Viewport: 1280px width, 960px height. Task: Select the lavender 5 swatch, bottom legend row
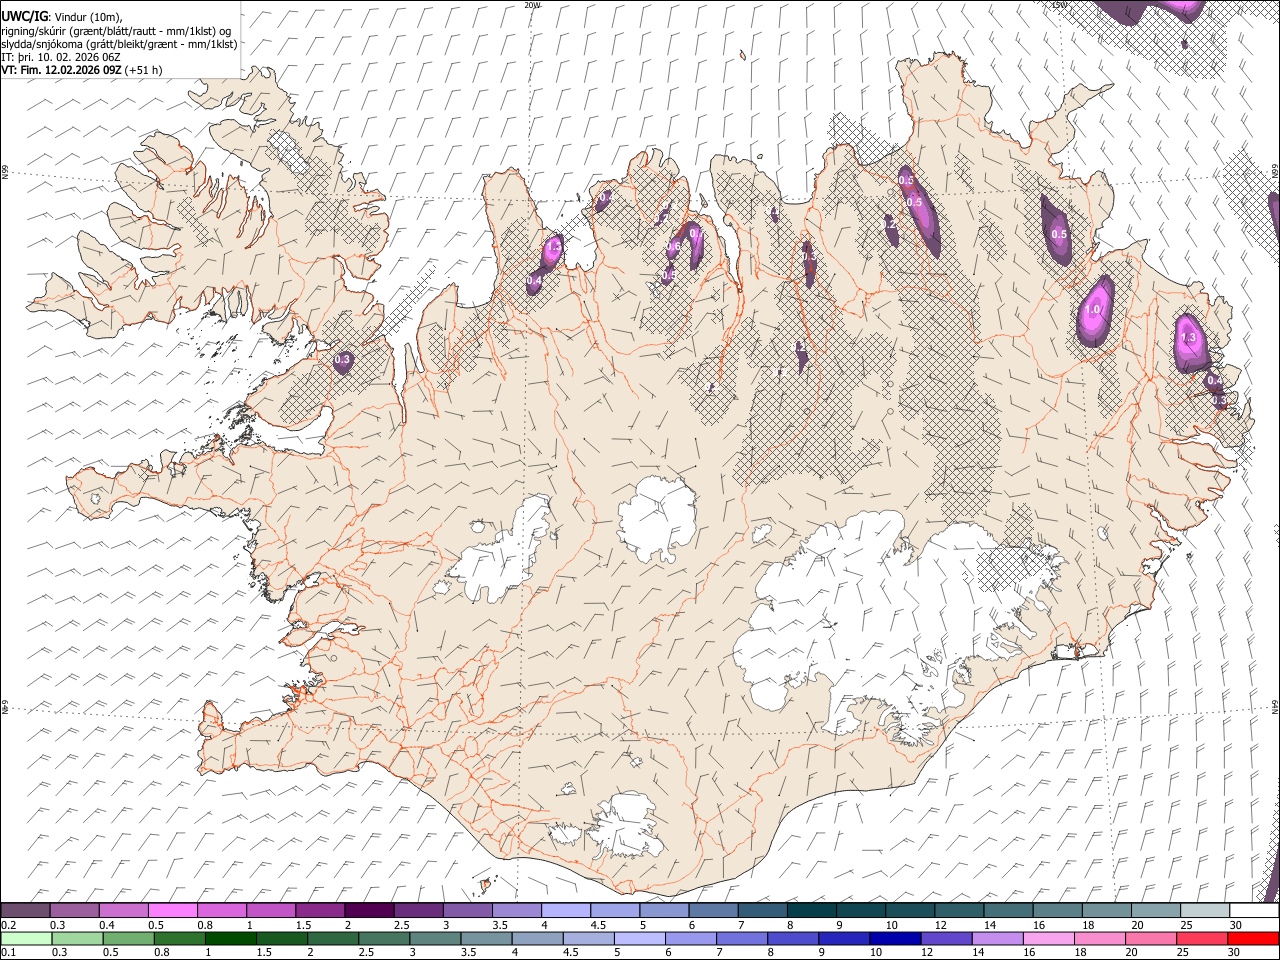[639, 939]
